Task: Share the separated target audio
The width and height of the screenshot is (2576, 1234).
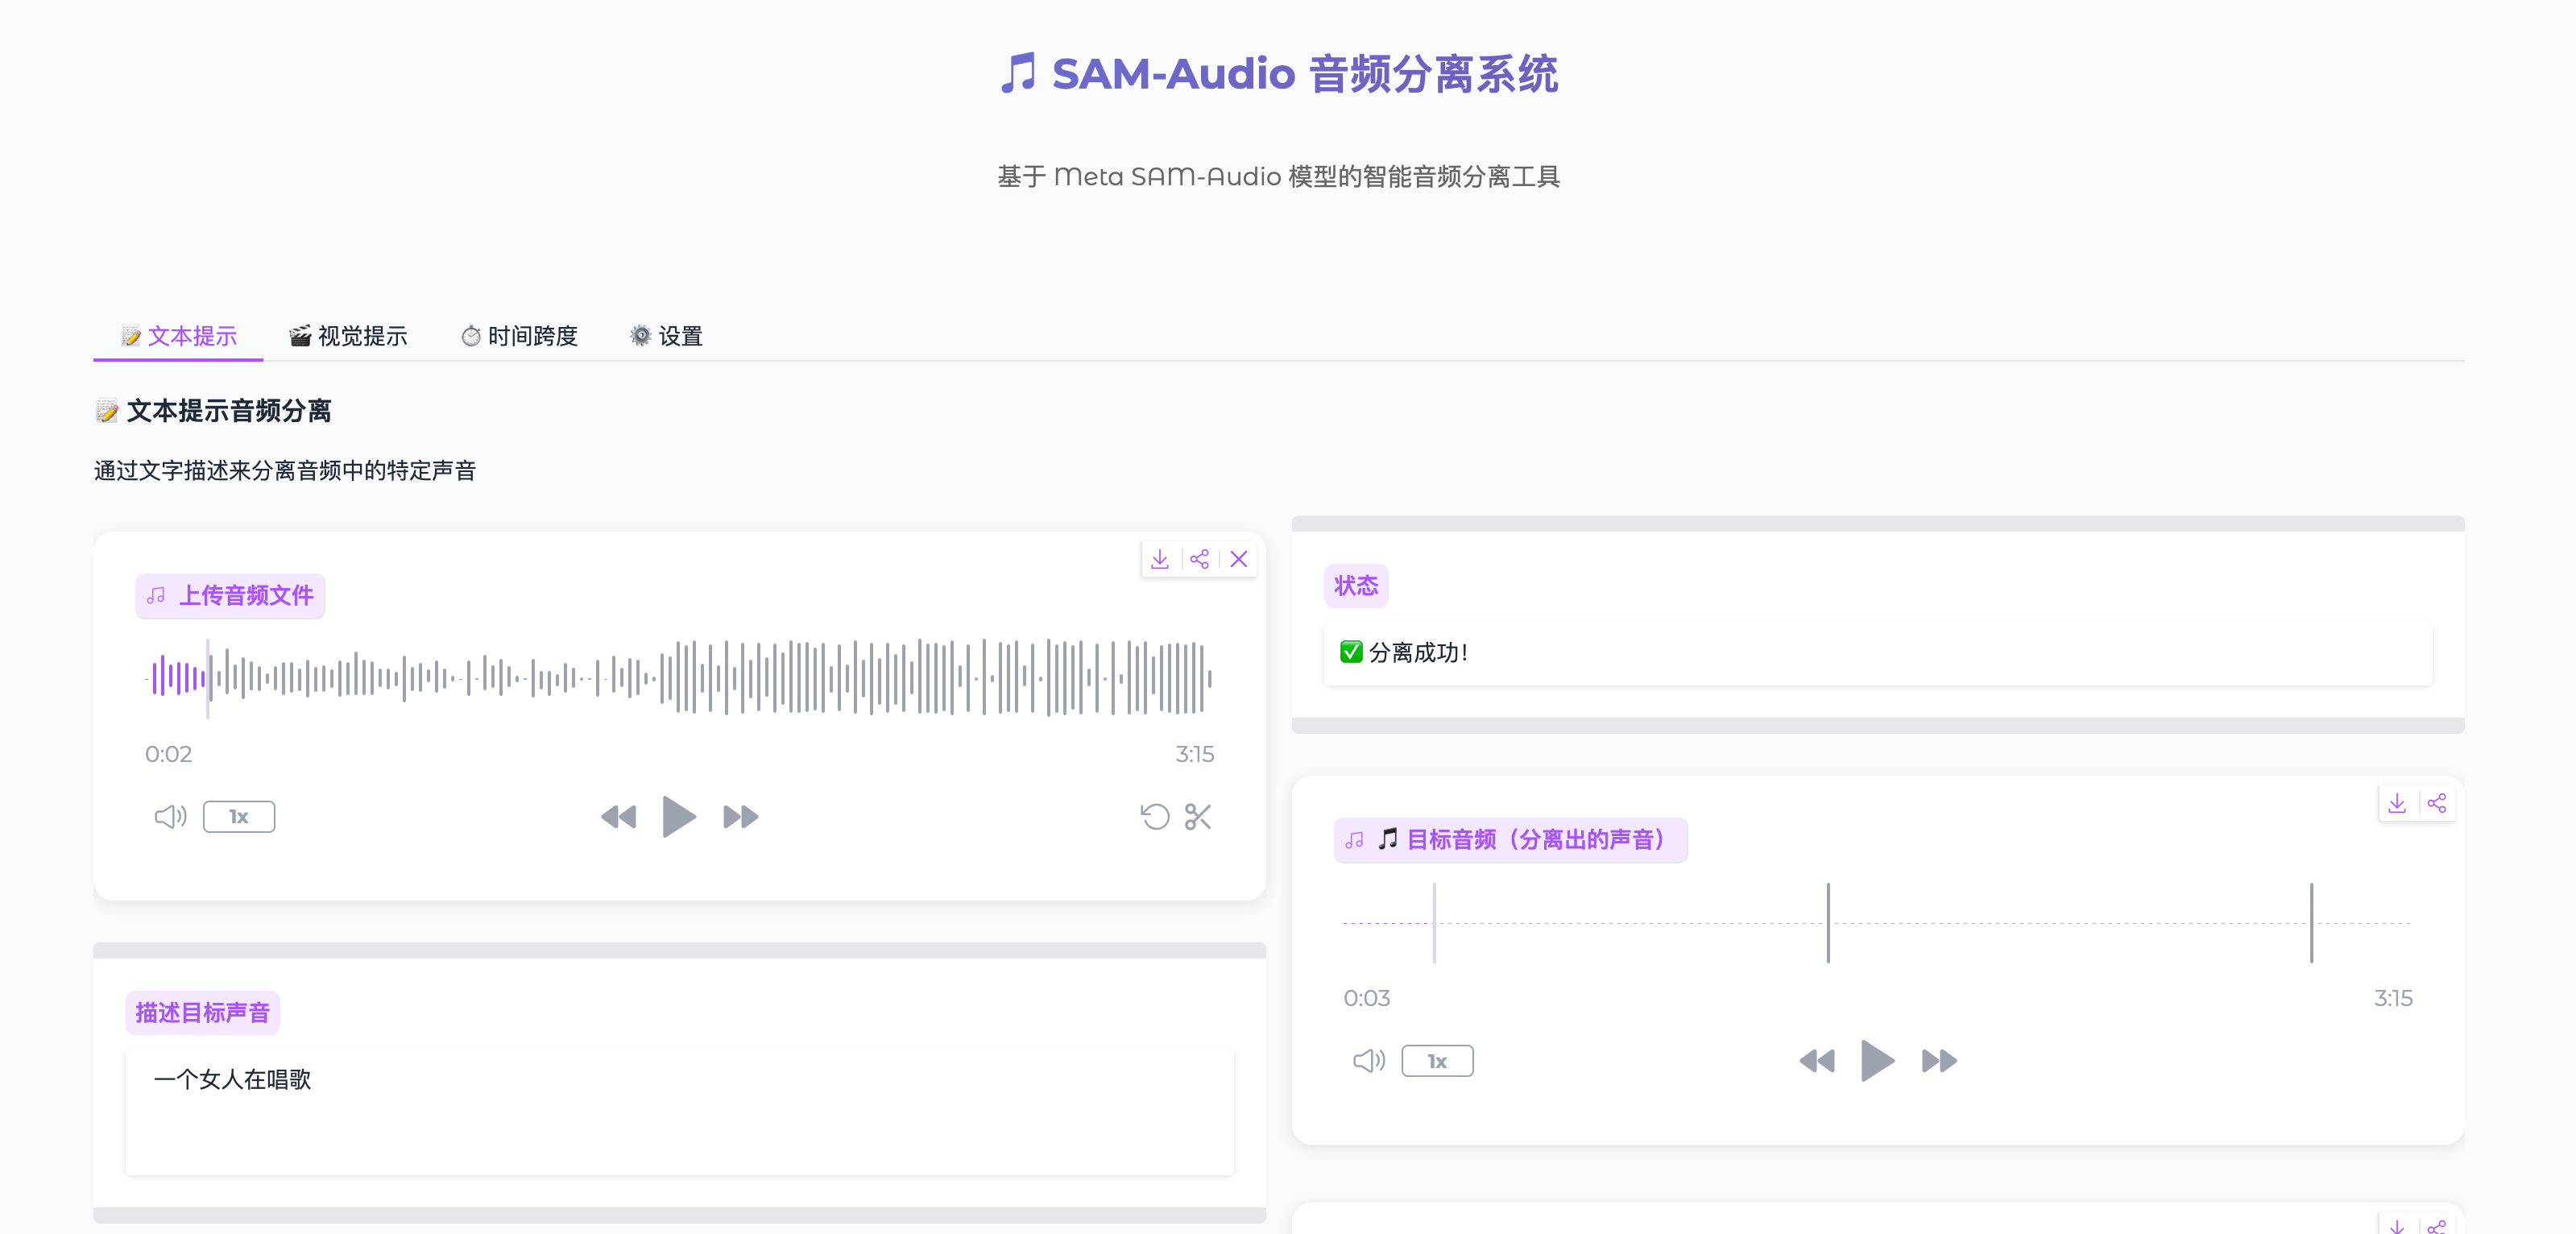Action: pos(2437,803)
